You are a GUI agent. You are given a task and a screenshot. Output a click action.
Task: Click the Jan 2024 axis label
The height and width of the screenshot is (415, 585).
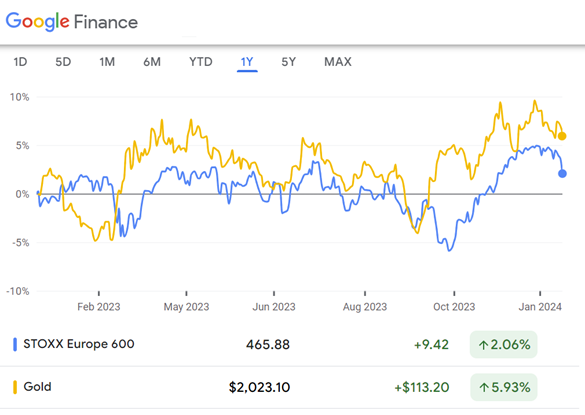540,307
